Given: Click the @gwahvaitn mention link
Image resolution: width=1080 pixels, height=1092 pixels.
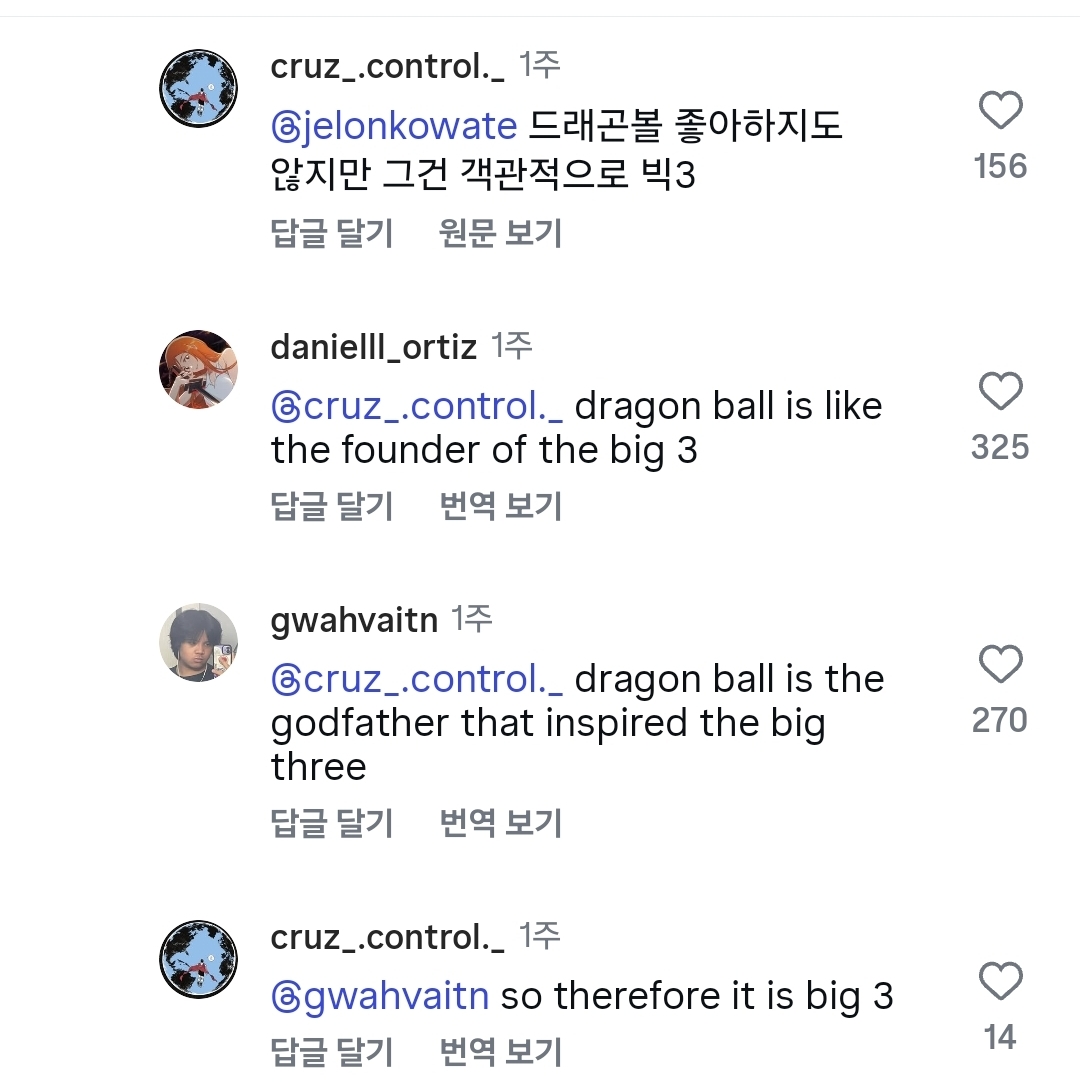Looking at the screenshot, I should point(380,997).
